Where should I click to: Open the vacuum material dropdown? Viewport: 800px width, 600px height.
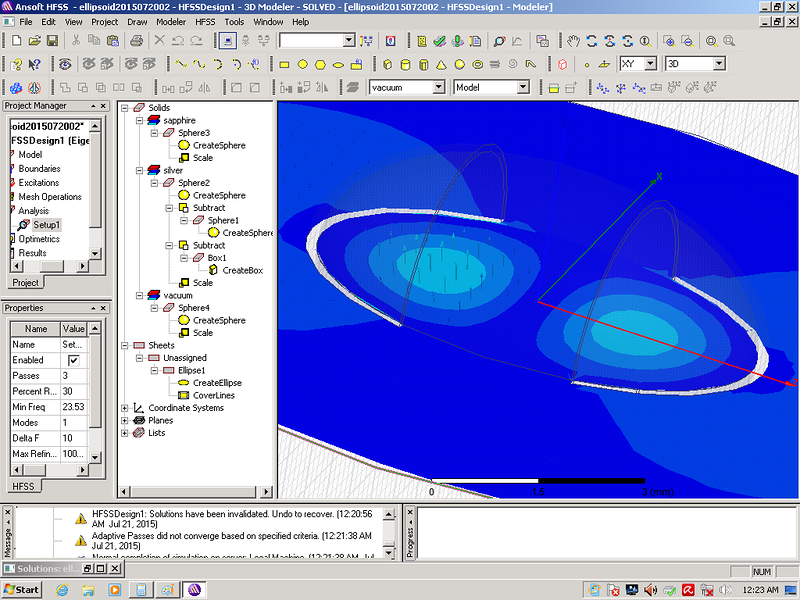tap(440, 87)
